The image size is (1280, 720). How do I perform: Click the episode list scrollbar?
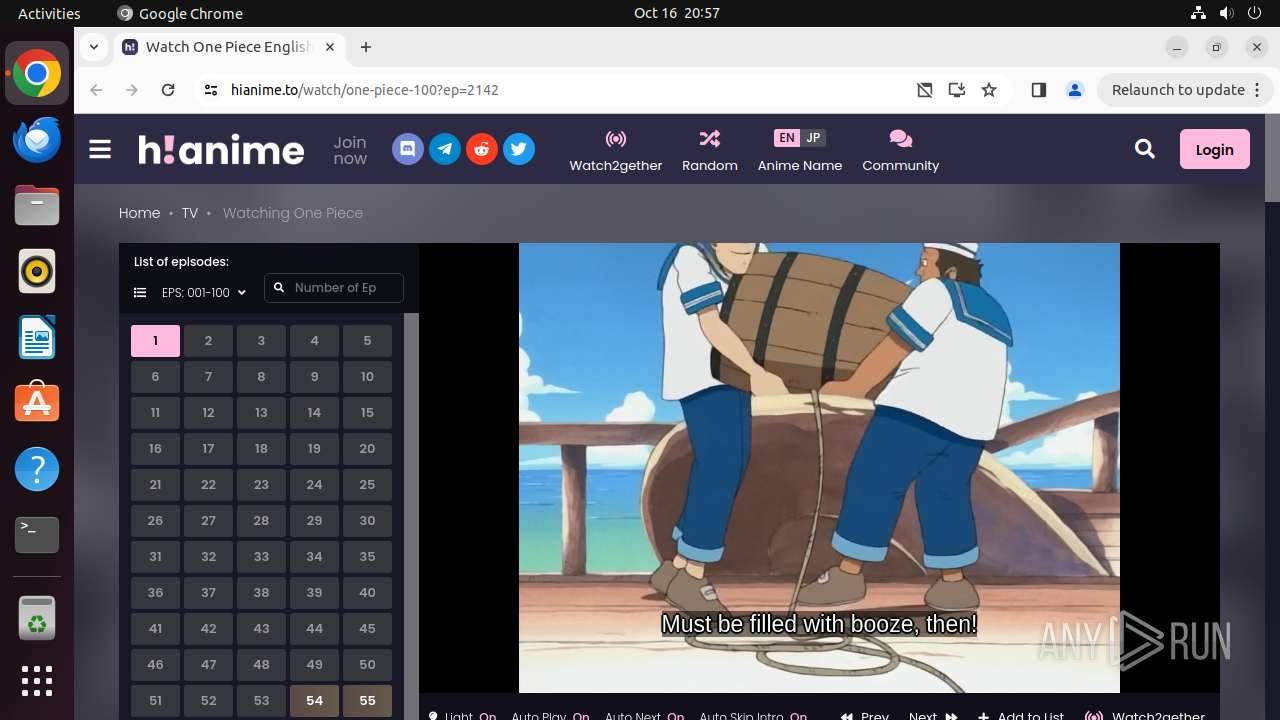(411, 516)
